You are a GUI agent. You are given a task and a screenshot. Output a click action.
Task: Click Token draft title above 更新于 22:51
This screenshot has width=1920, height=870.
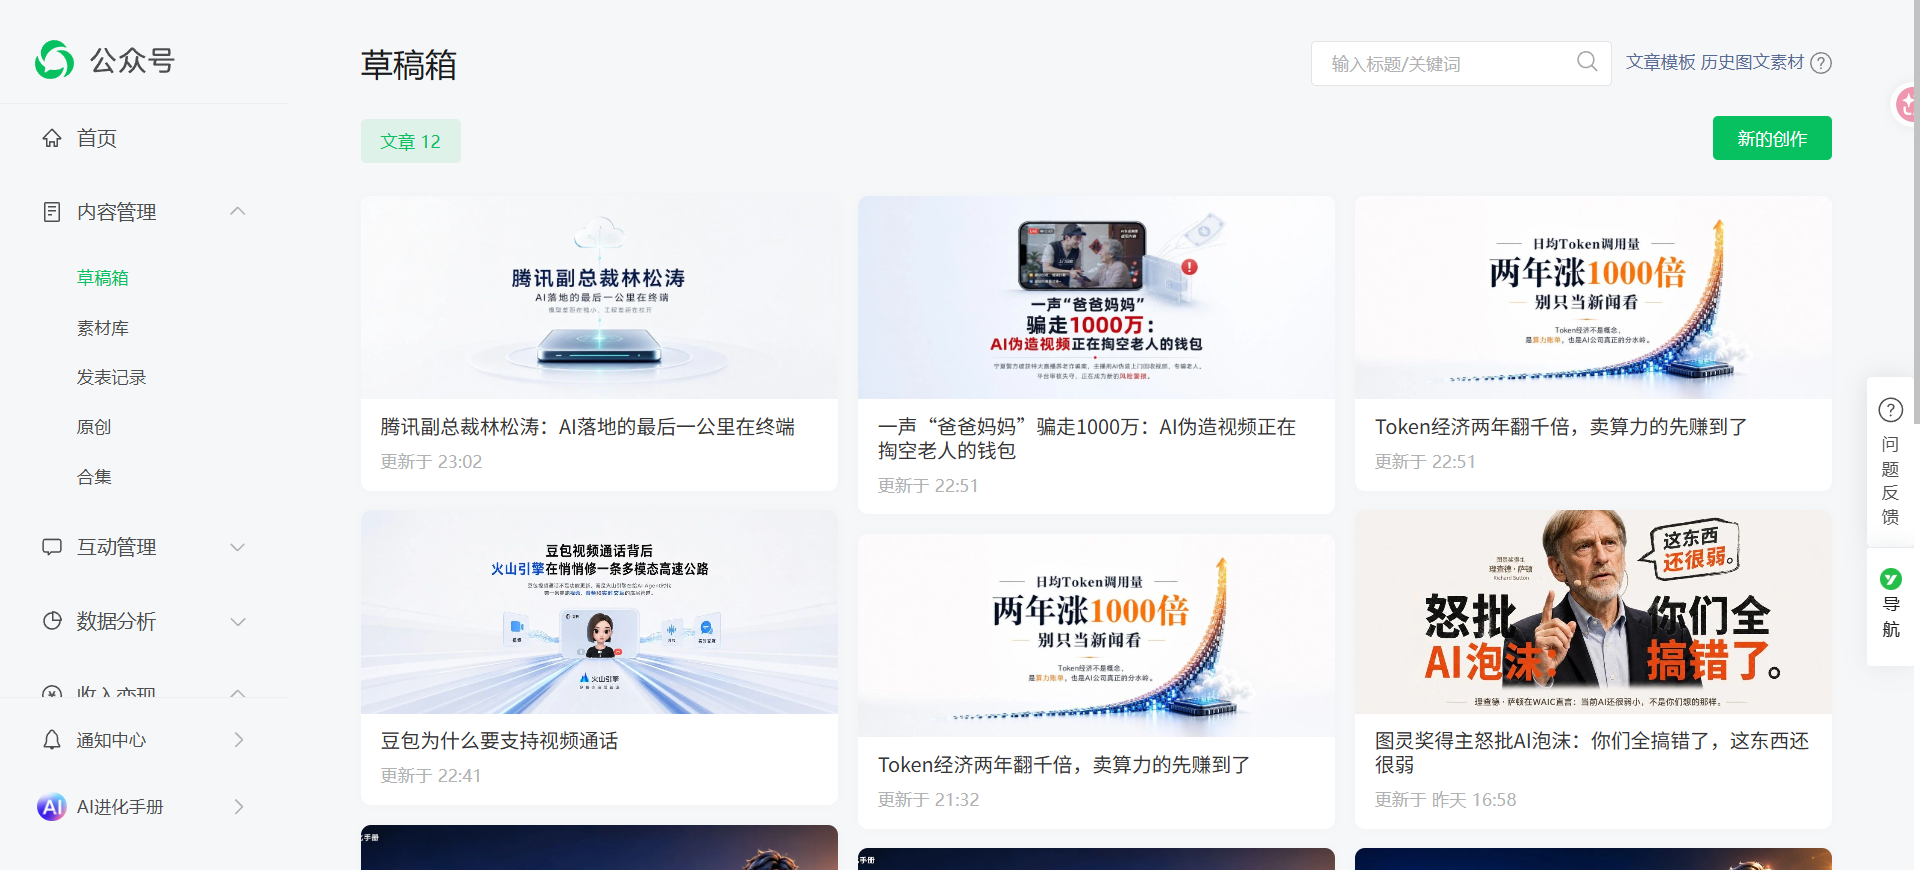click(1561, 427)
